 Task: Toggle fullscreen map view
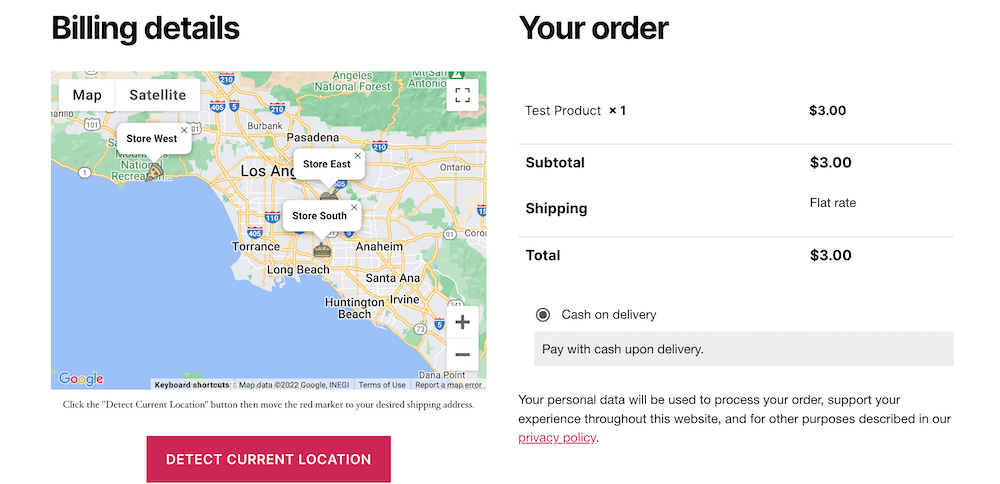tap(462, 95)
